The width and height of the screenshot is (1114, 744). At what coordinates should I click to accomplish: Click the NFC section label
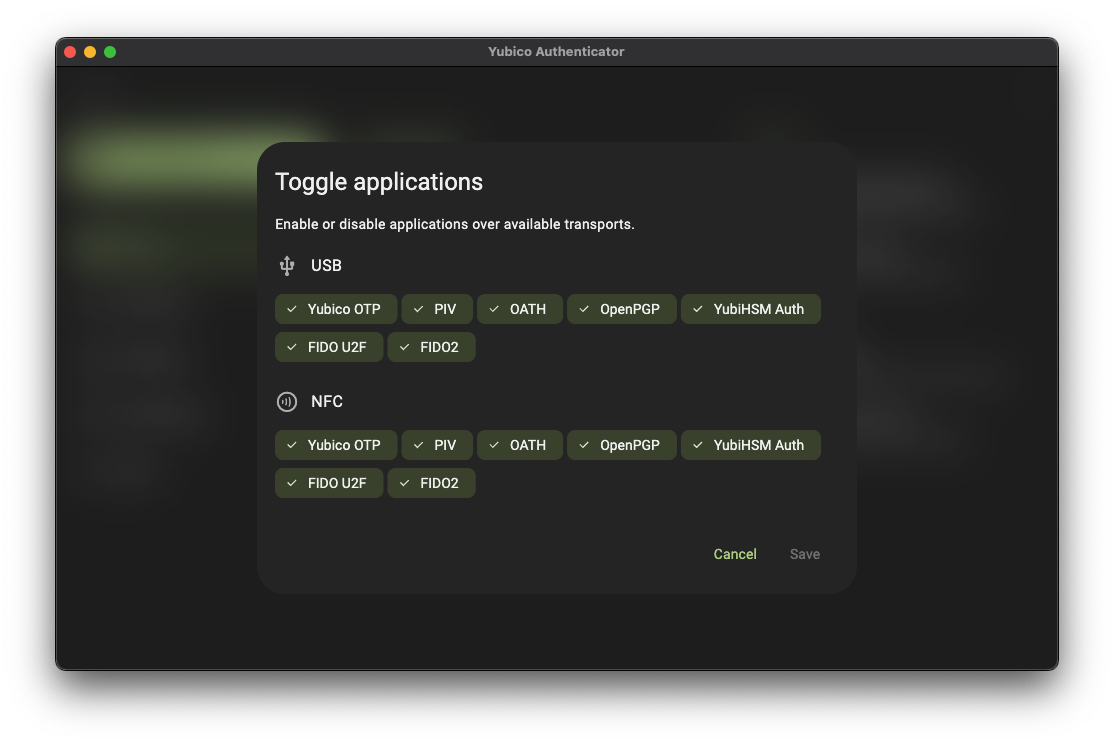pos(327,401)
